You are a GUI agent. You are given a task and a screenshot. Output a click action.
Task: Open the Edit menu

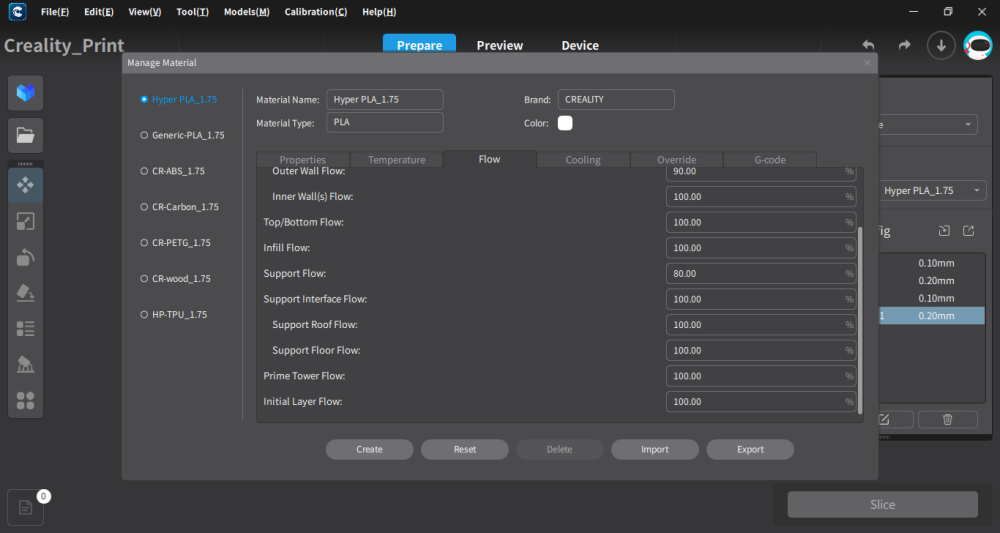click(x=99, y=12)
